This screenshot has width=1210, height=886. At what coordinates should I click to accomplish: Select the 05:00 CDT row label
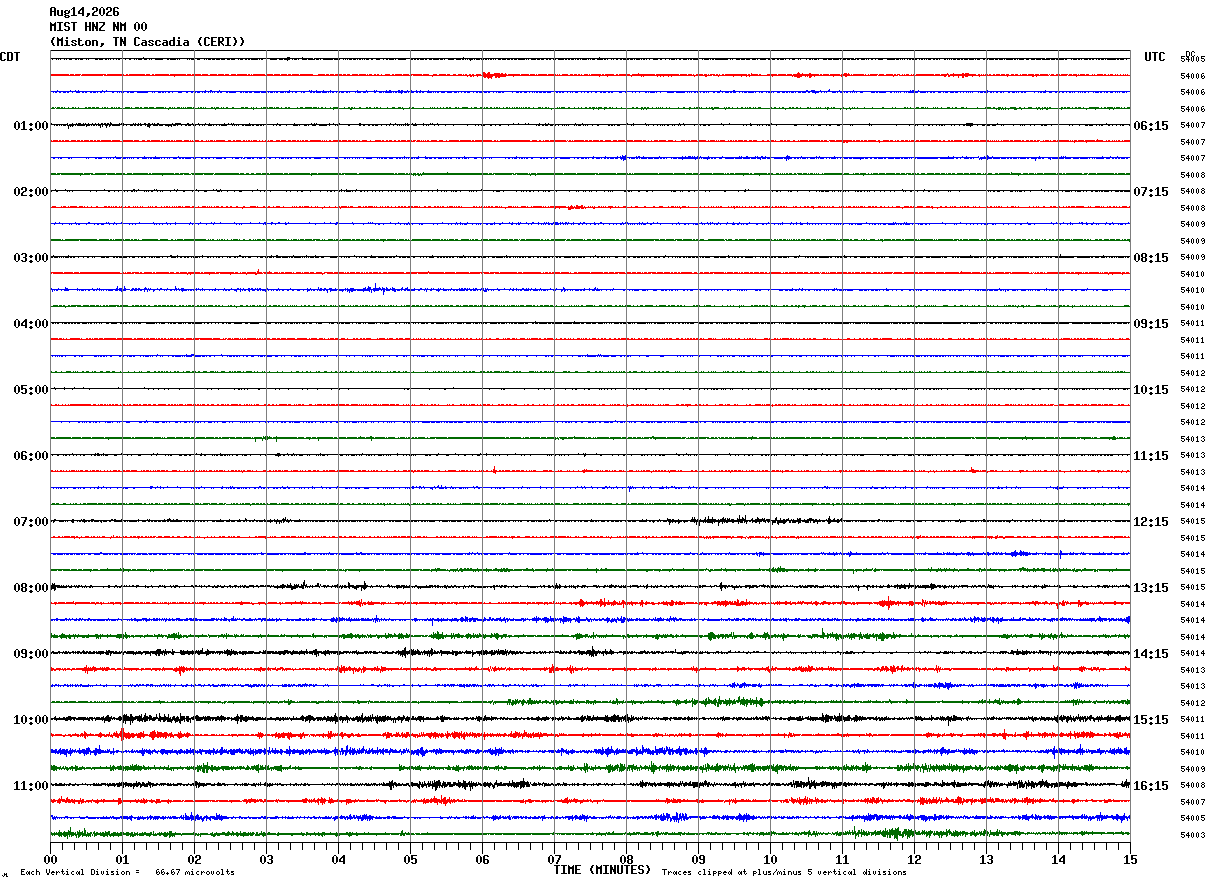31,390
